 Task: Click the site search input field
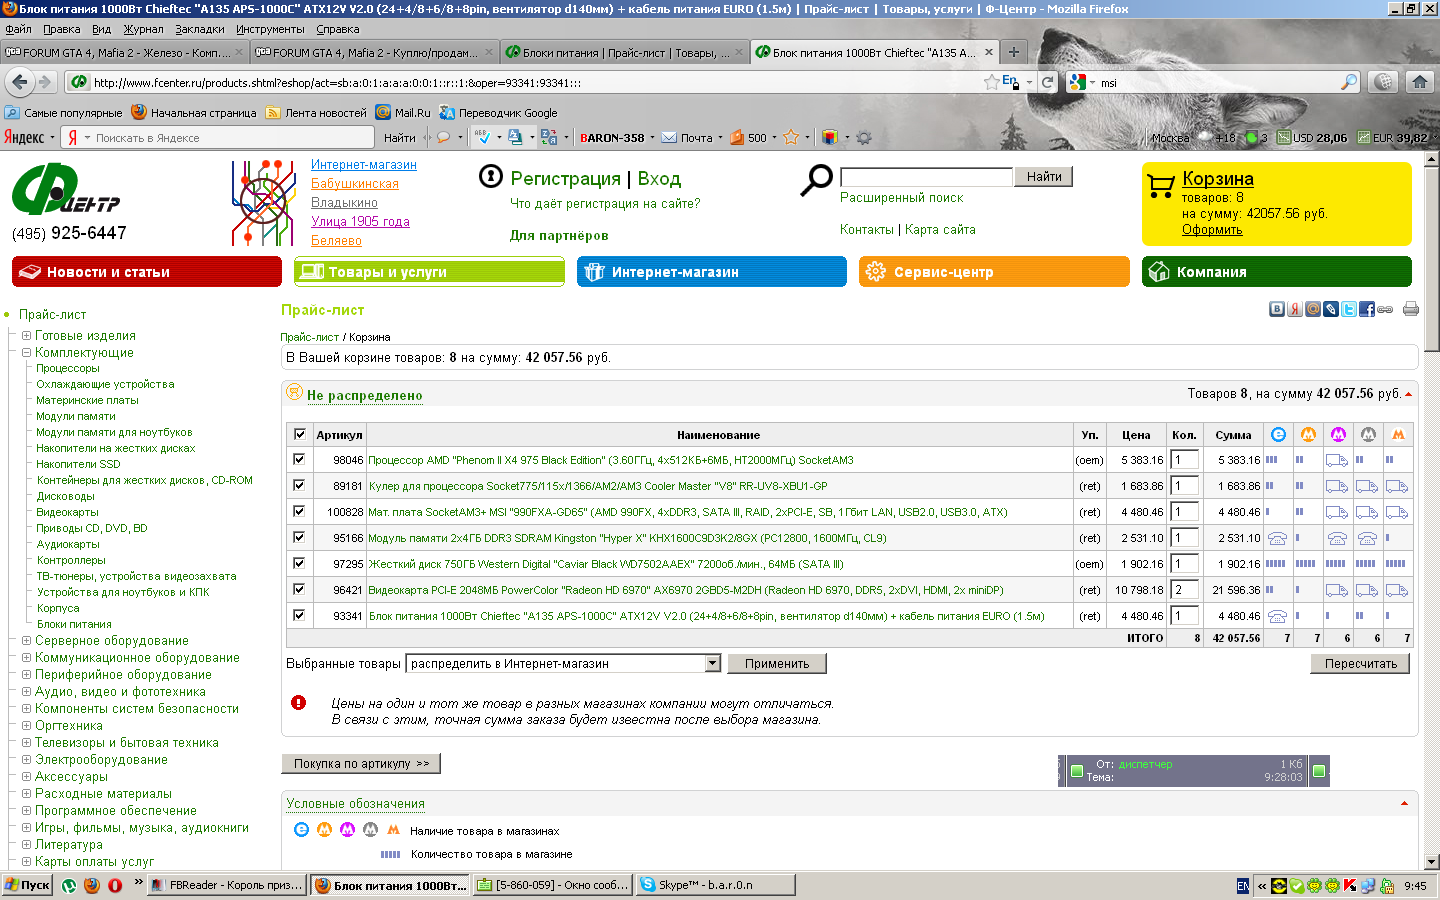click(x=926, y=177)
